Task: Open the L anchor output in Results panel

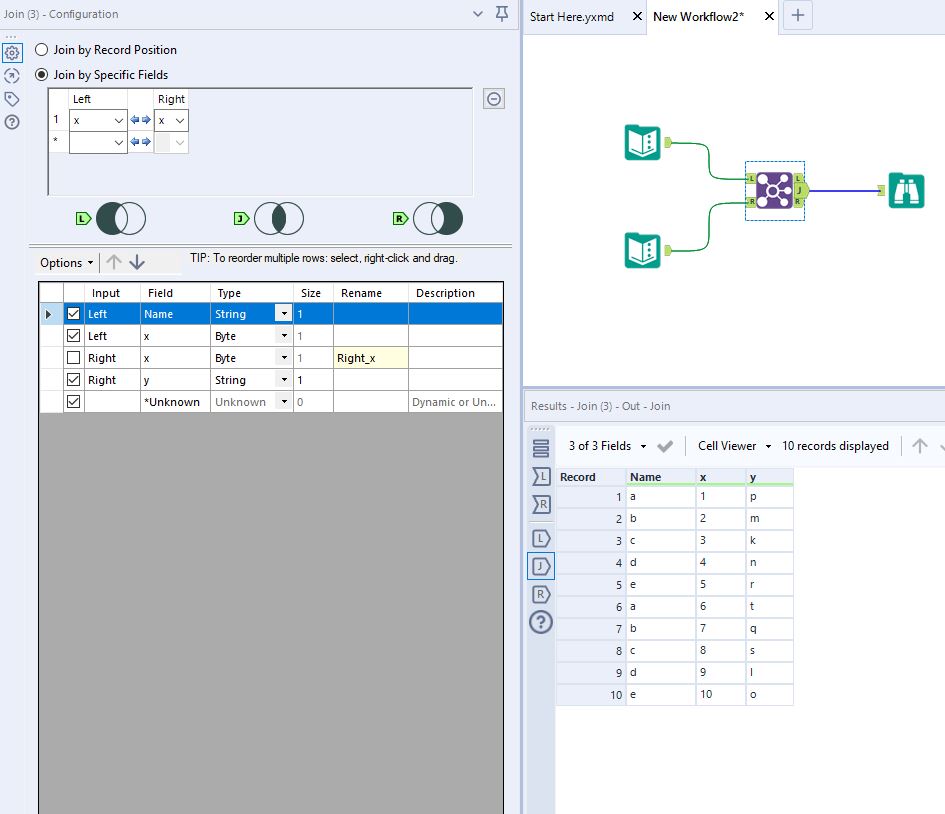Action: (x=540, y=538)
